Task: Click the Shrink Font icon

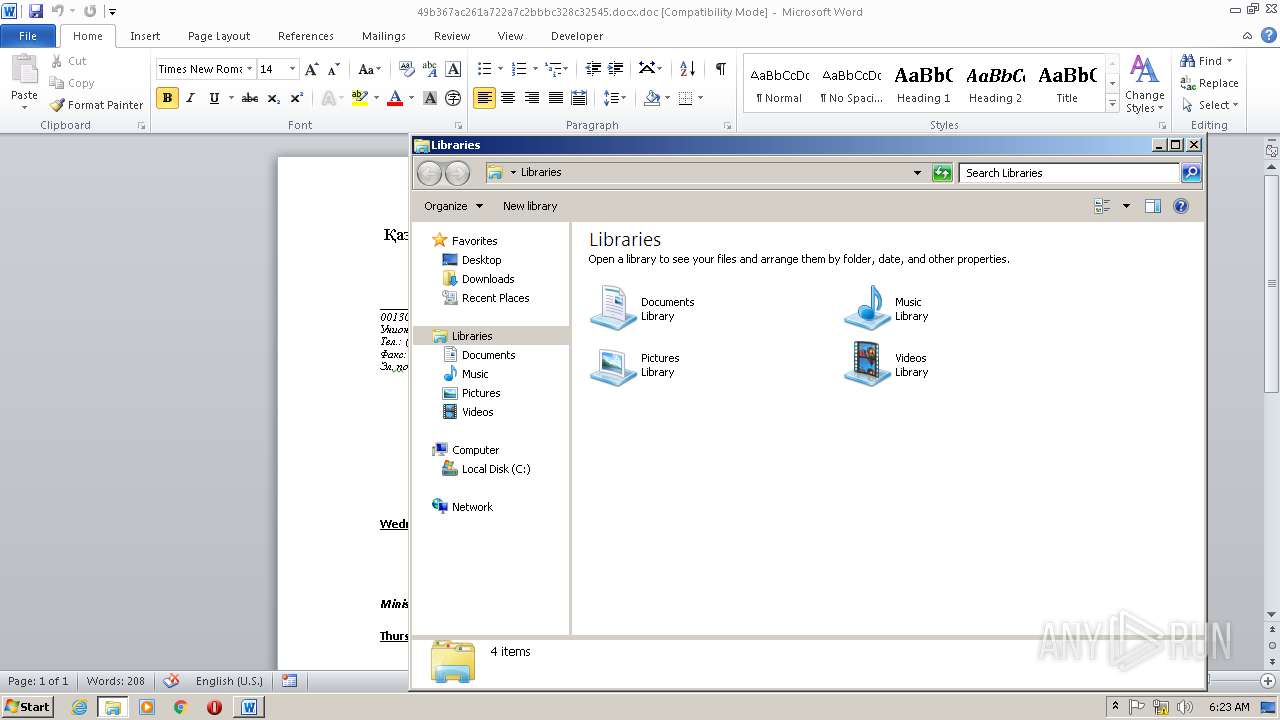Action: (334, 69)
